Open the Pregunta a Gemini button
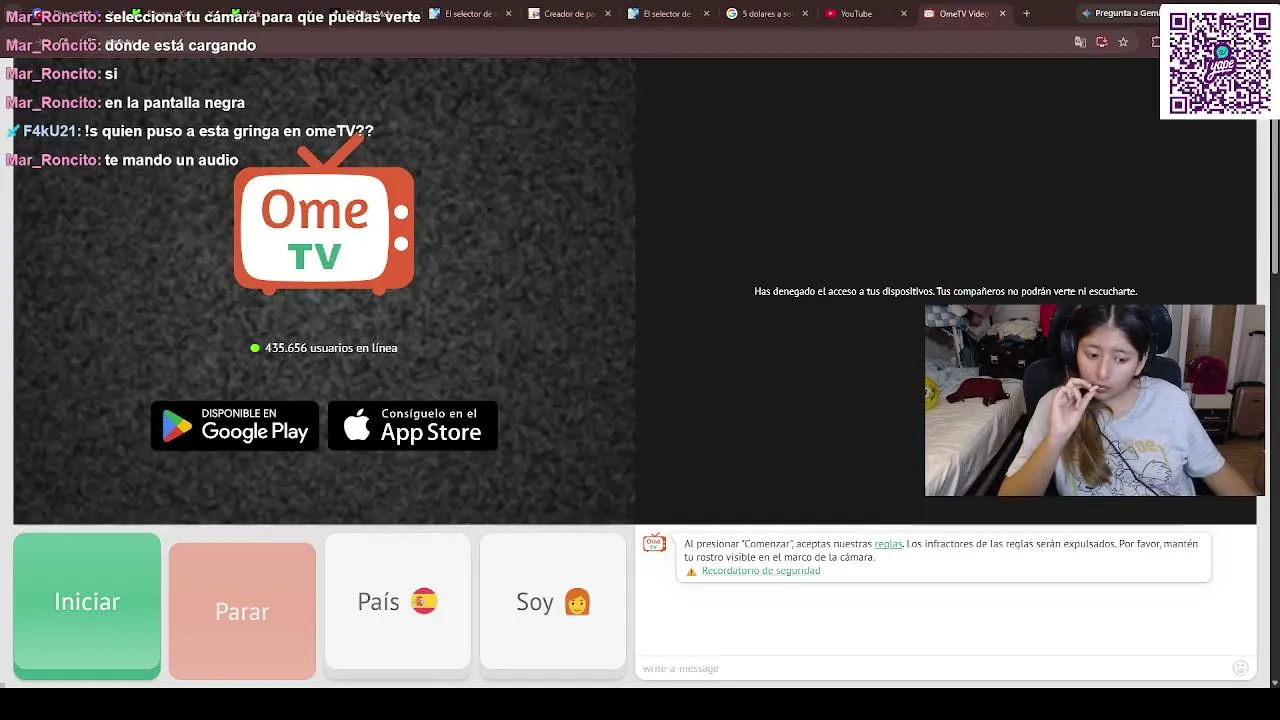This screenshot has width=1280, height=720. coord(1120,14)
